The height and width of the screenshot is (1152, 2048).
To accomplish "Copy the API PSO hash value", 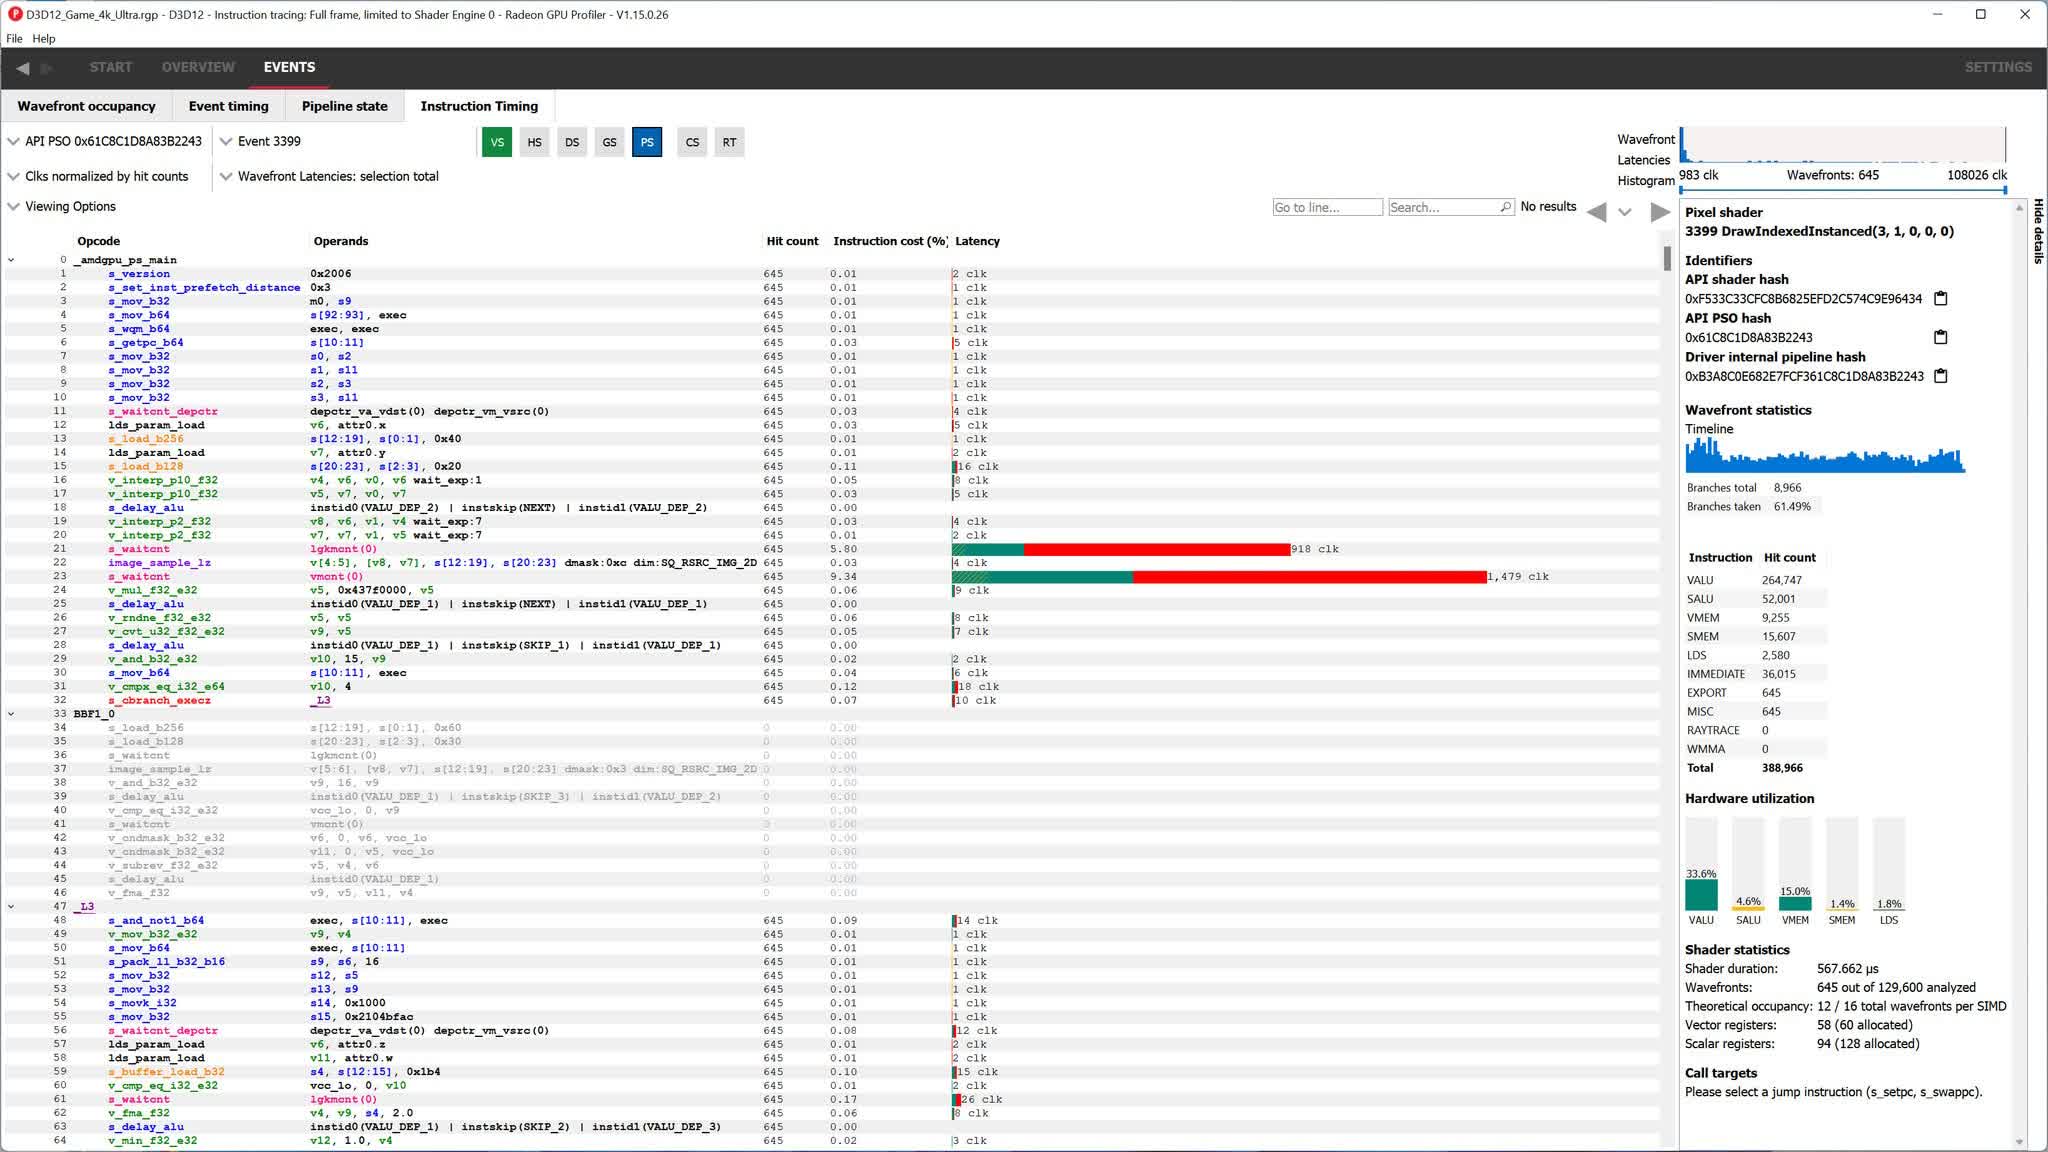I will tap(1940, 337).
